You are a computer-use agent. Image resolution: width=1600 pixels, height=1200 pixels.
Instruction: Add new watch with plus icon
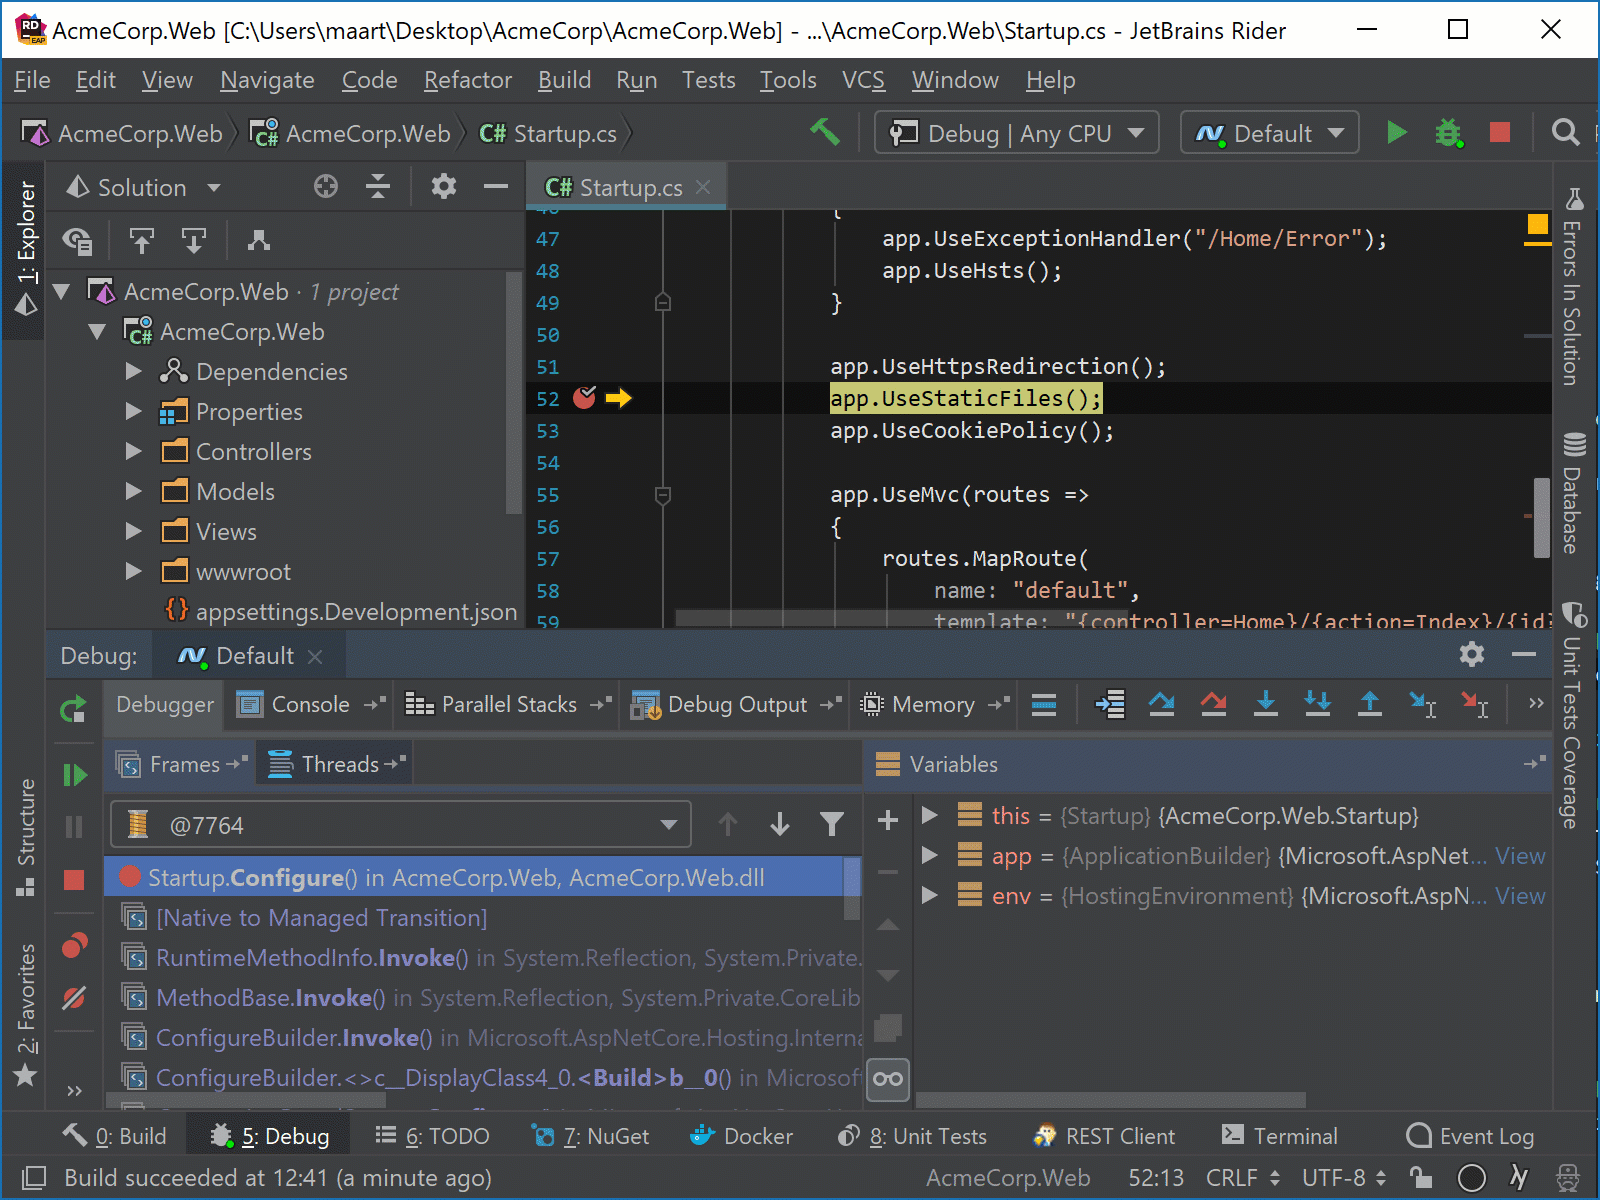point(887,821)
